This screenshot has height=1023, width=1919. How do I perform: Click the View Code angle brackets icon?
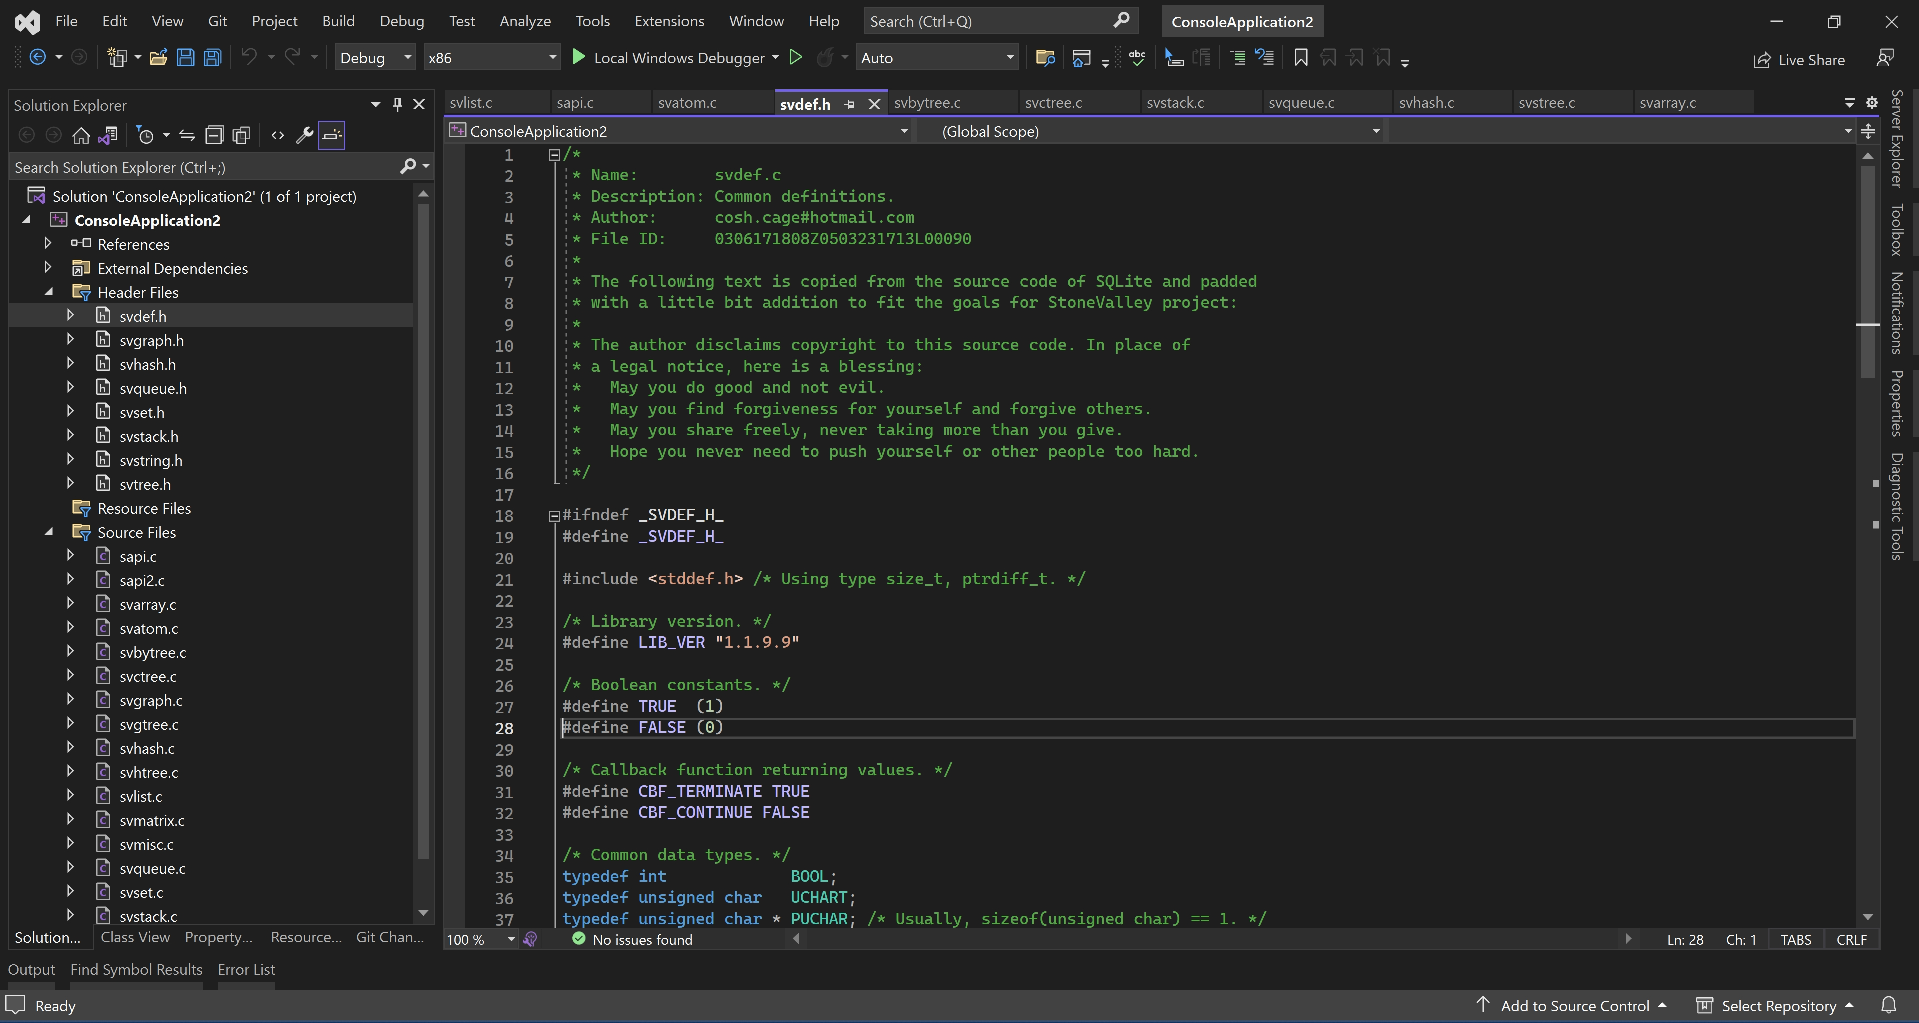point(278,135)
